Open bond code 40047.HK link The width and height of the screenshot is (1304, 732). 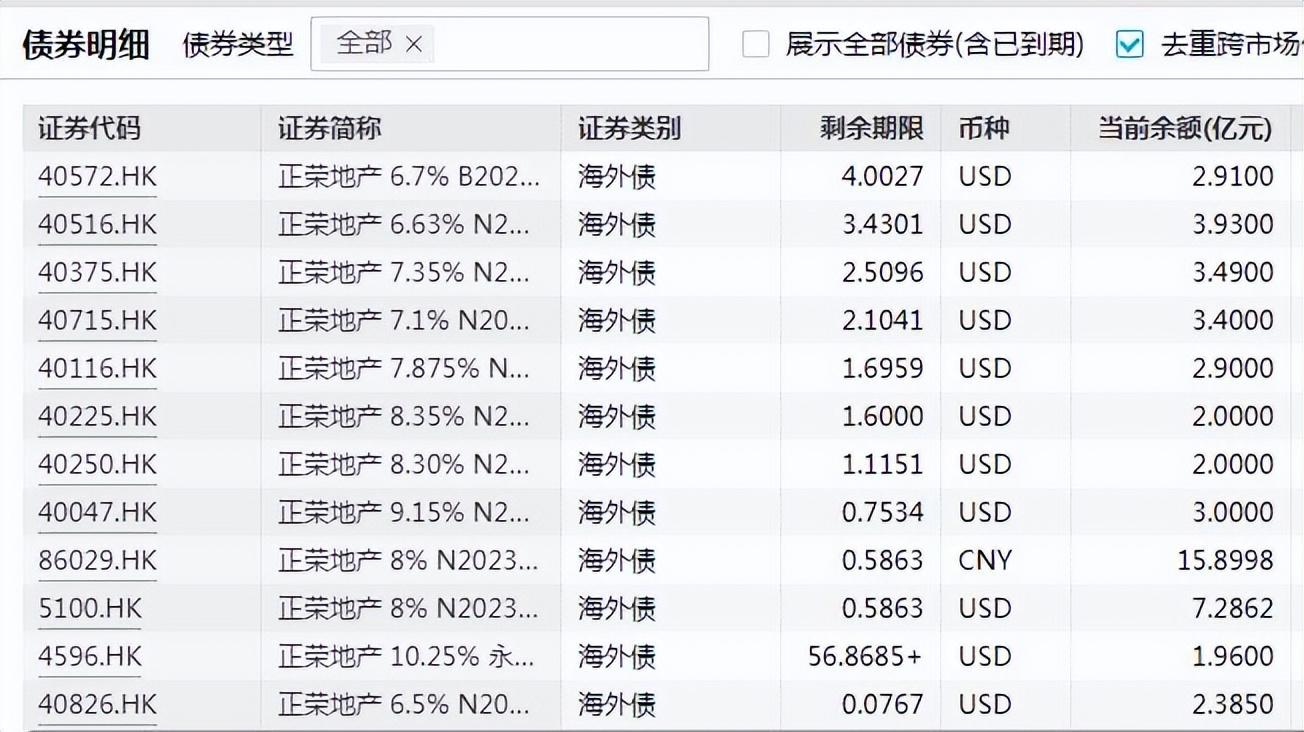[98, 513]
